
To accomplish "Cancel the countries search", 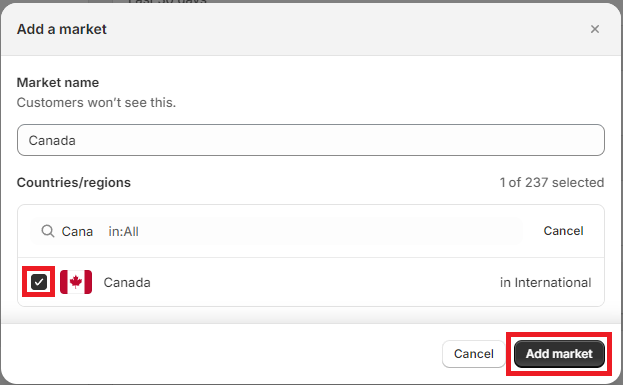I will click(x=563, y=231).
